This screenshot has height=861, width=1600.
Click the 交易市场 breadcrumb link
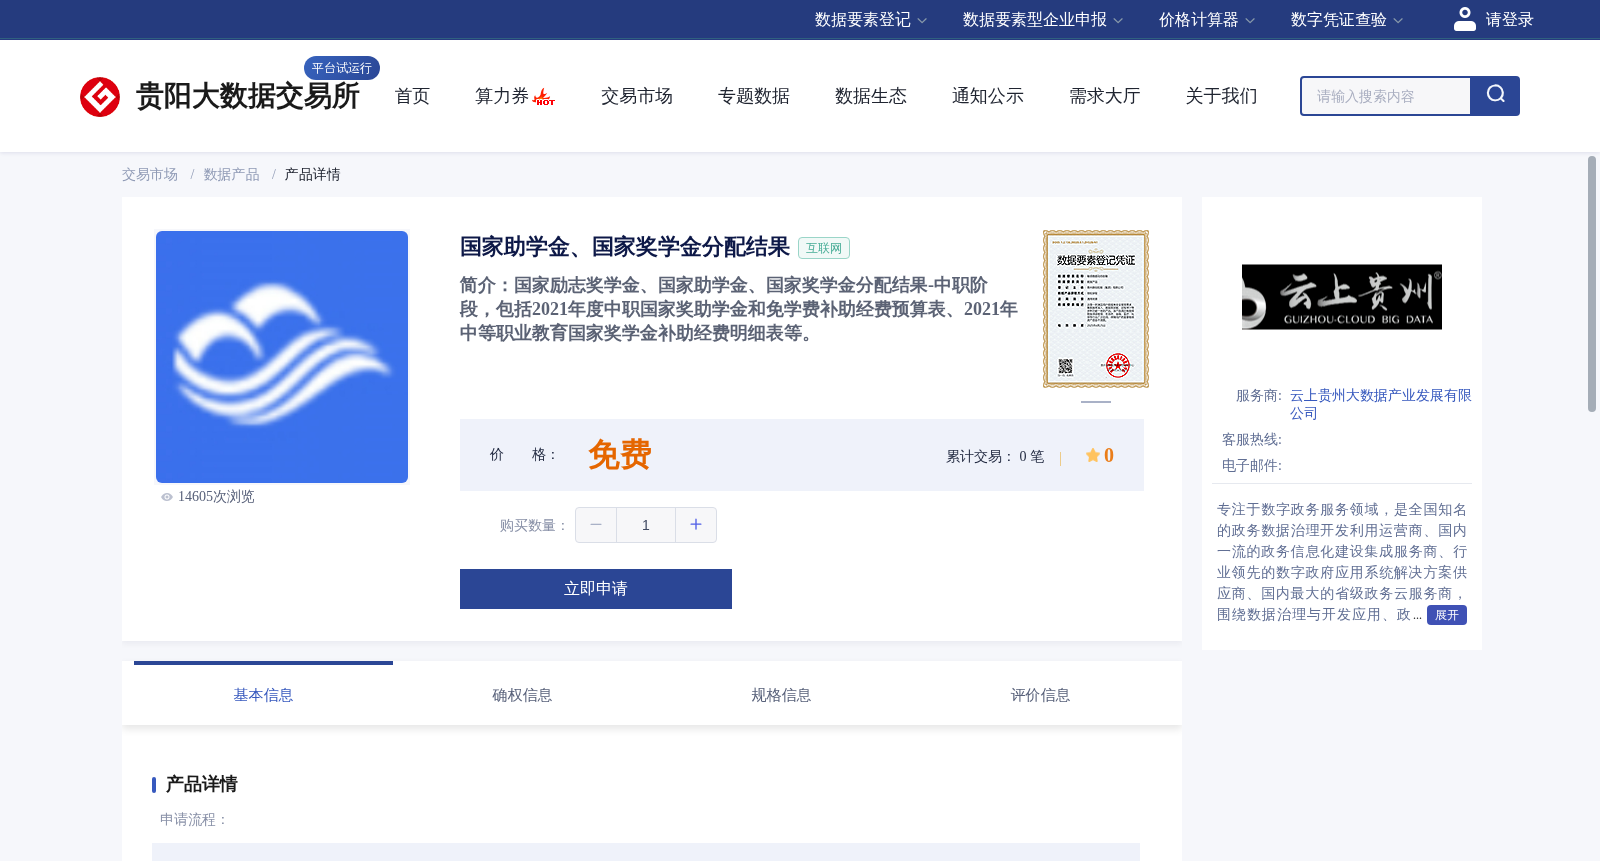coord(150,175)
